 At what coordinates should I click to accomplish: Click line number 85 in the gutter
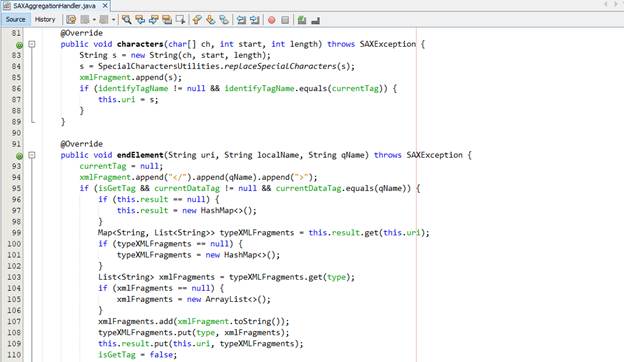click(x=16, y=78)
